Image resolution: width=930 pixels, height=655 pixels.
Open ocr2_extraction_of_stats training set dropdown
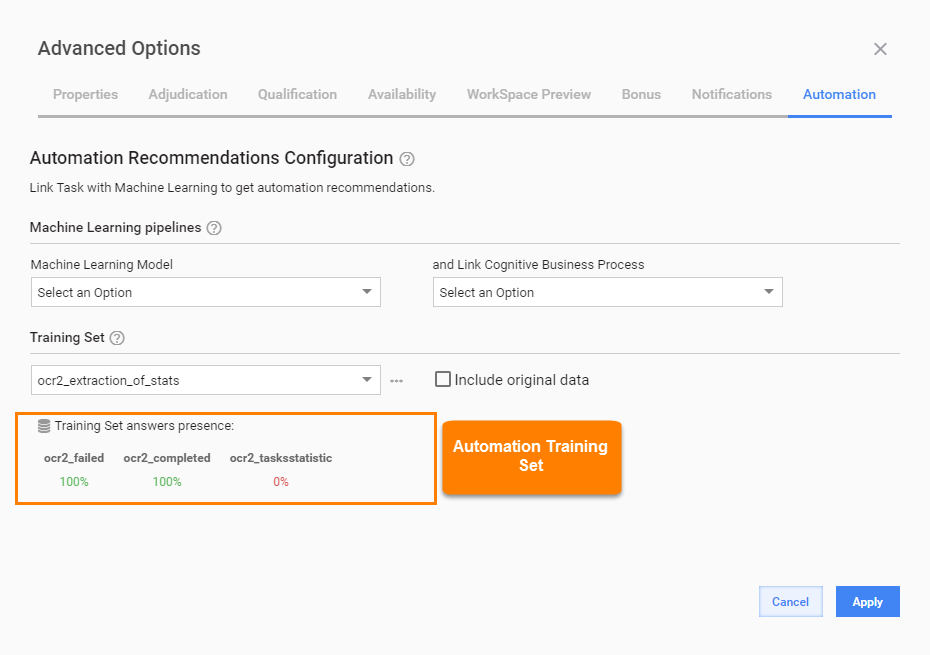[x=206, y=380]
